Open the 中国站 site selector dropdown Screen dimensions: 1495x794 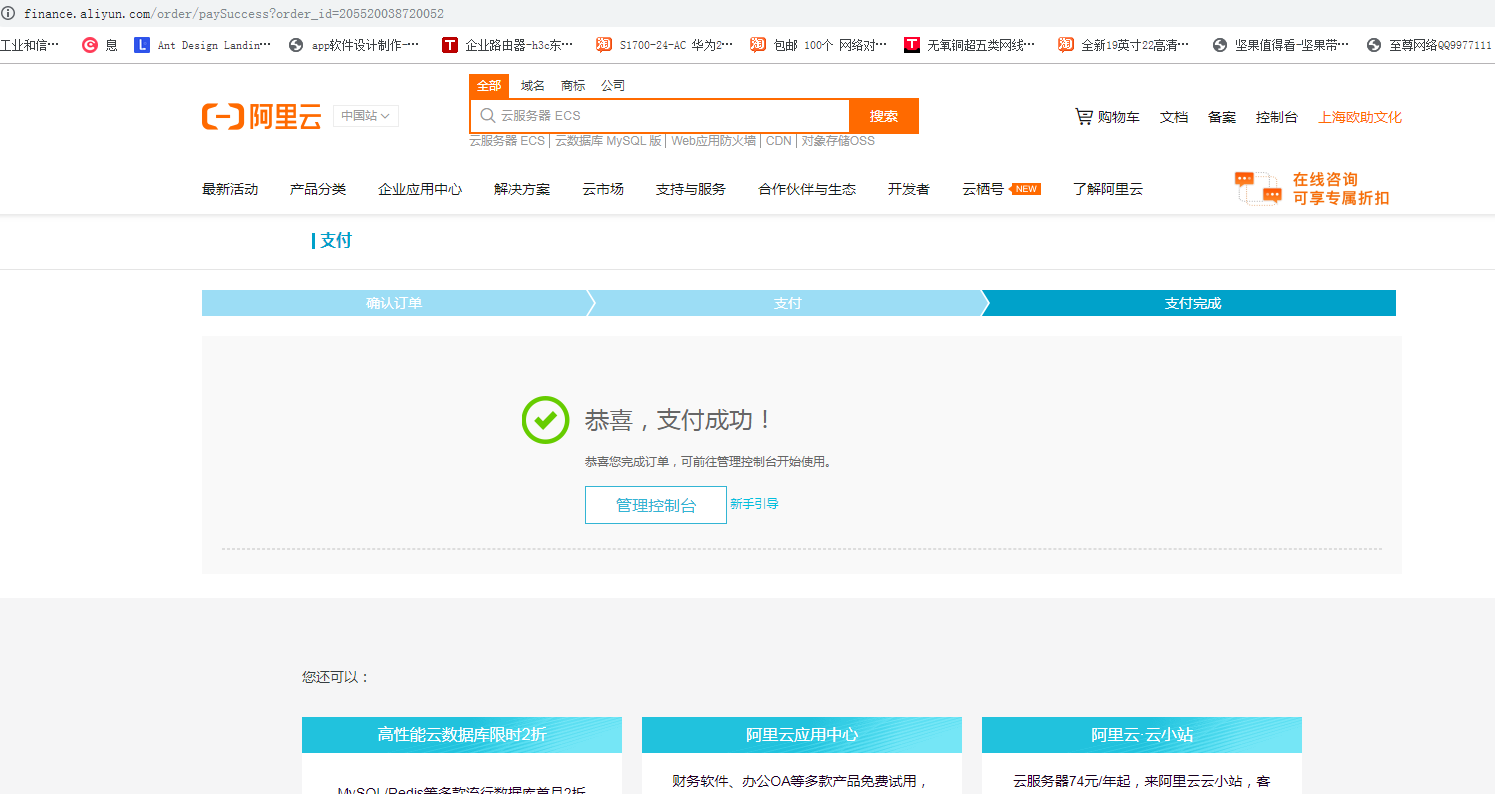[366, 116]
